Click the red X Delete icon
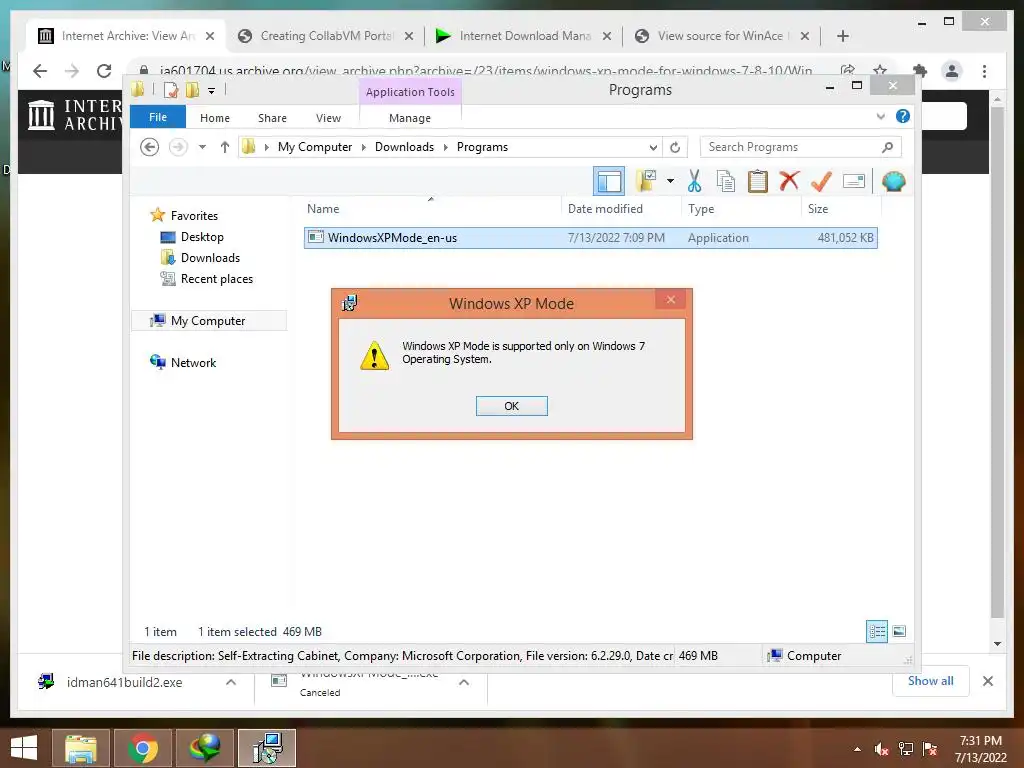Image resolution: width=1024 pixels, height=768 pixels. (789, 180)
